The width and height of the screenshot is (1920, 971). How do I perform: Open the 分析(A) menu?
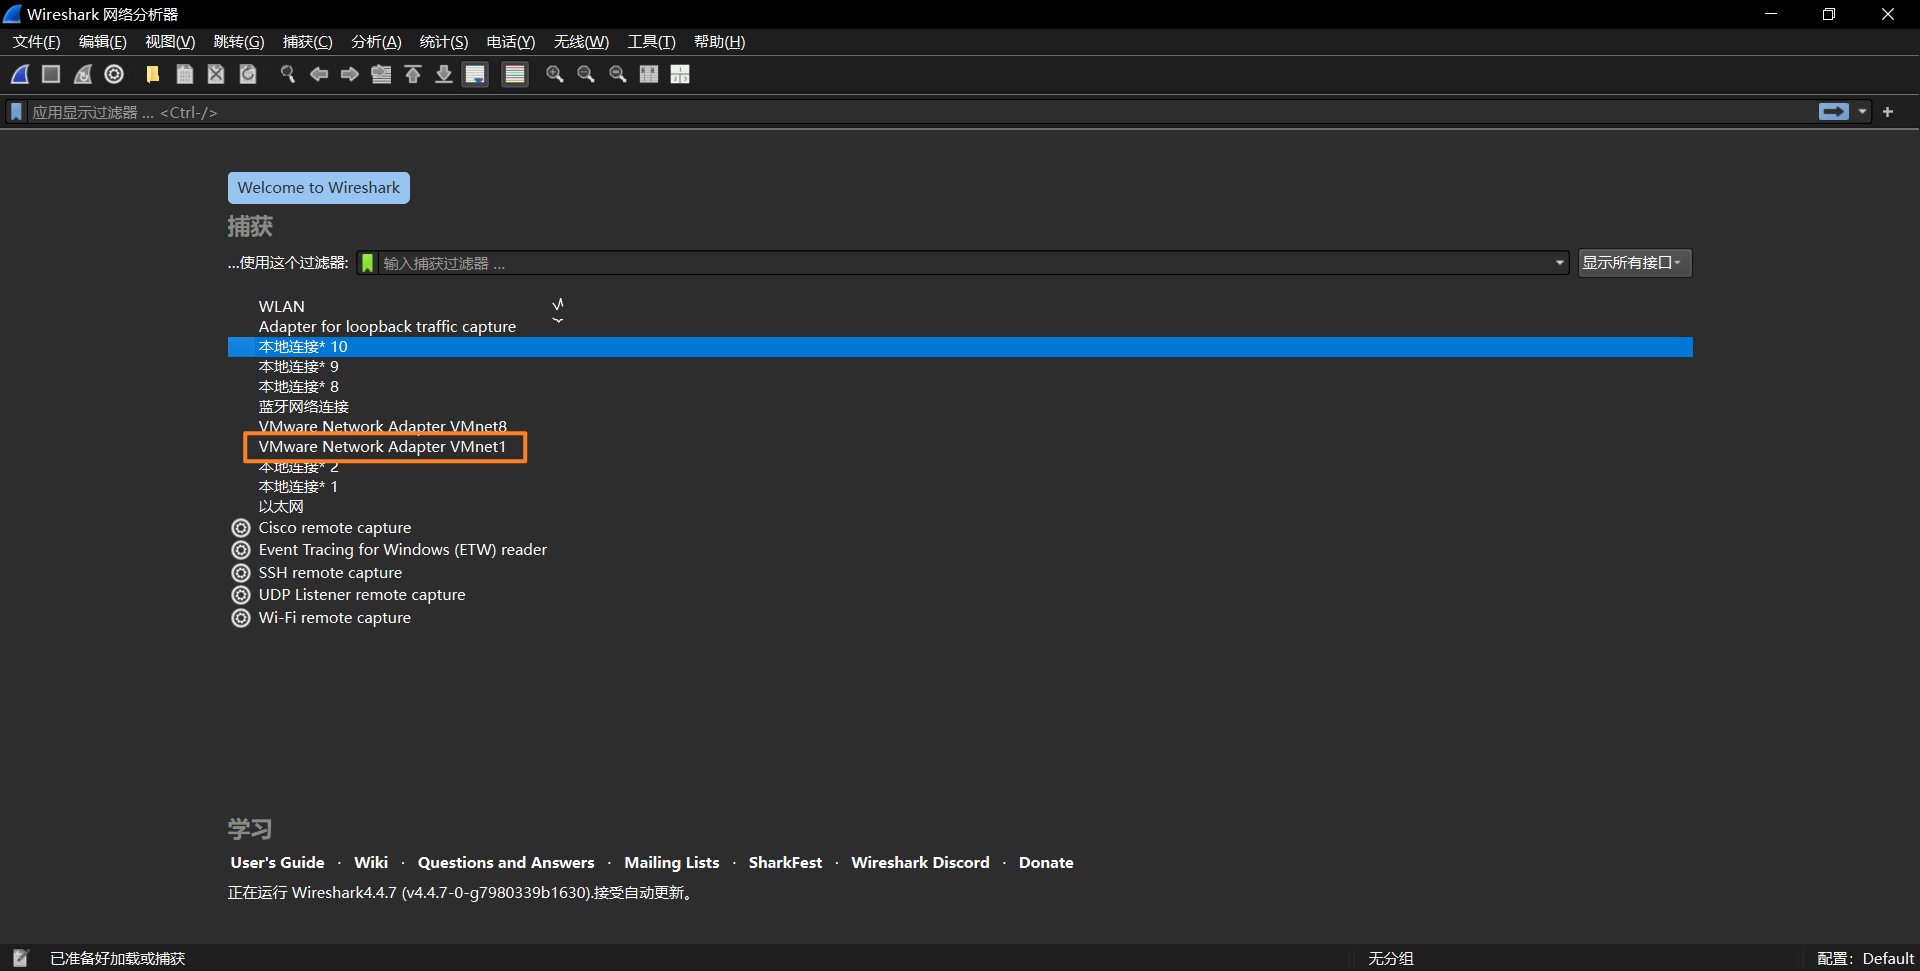pos(376,42)
